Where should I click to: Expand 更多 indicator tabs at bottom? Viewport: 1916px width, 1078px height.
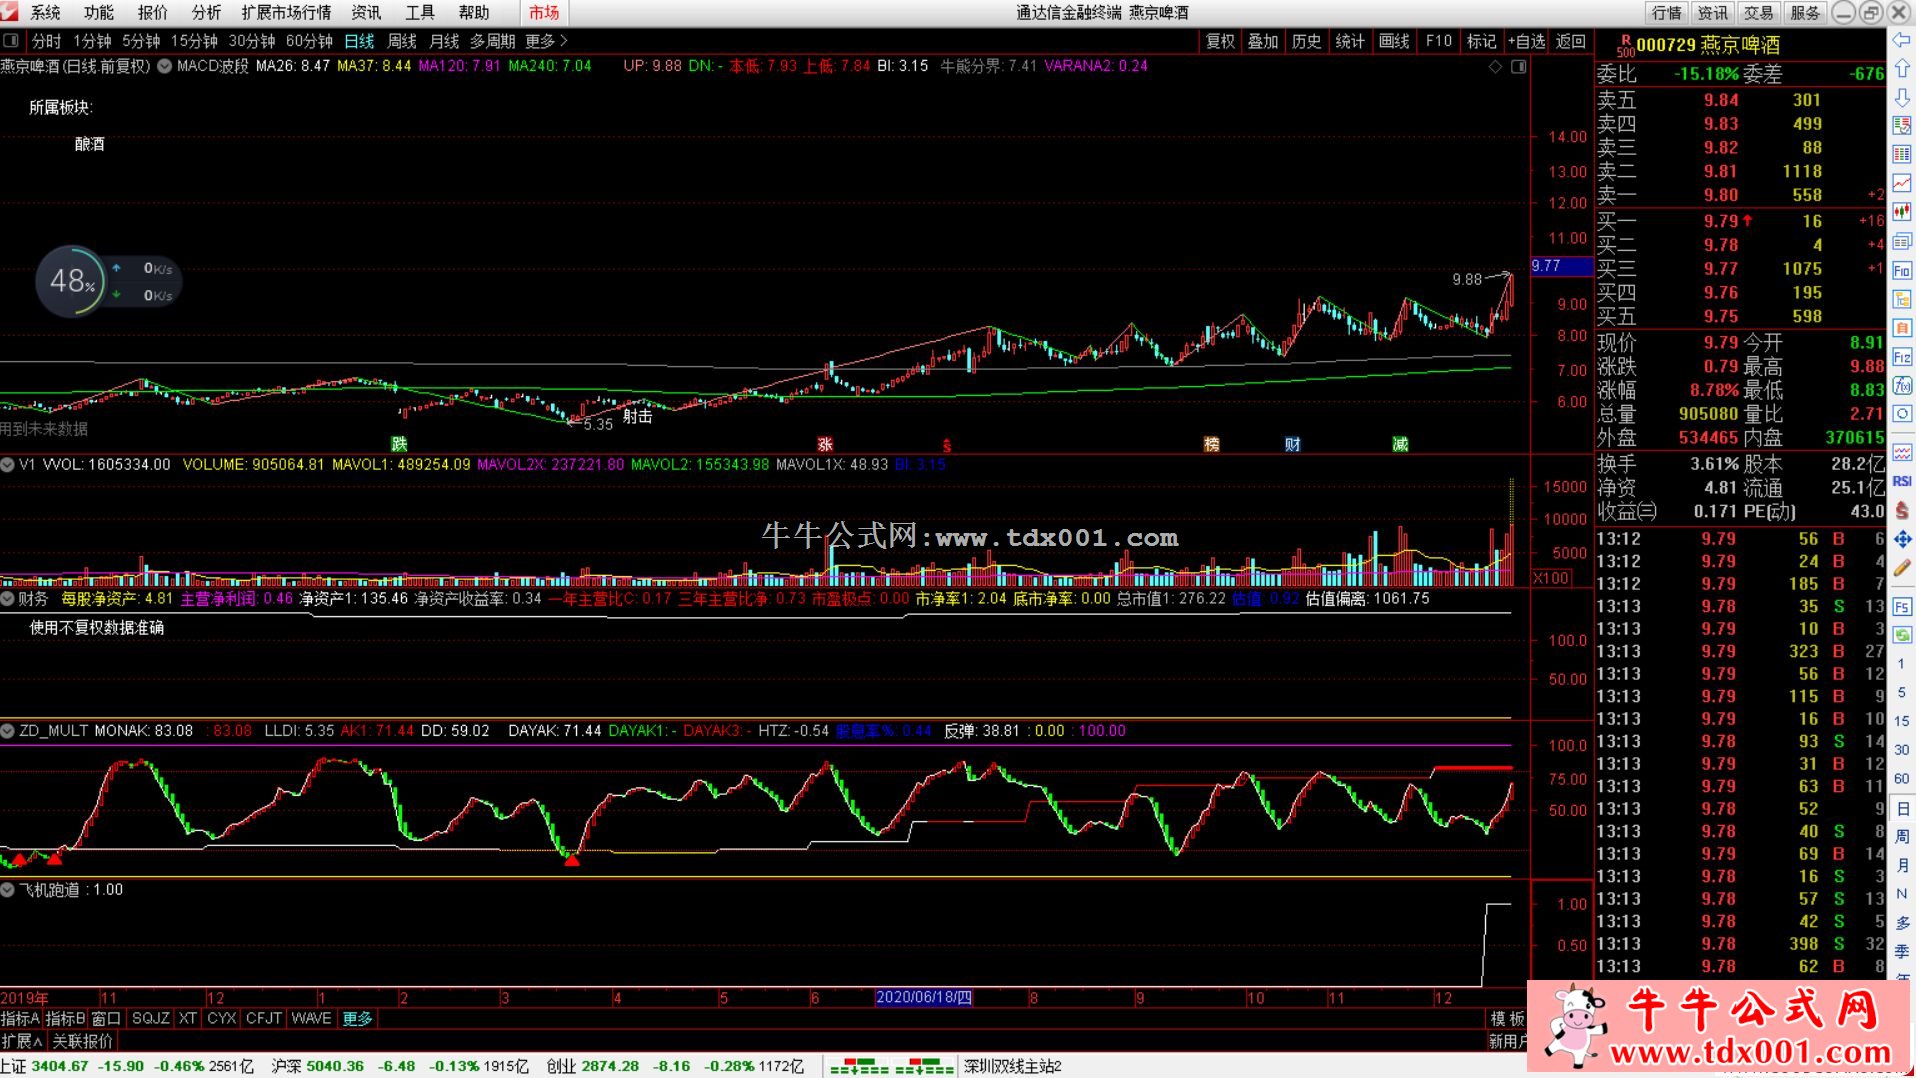pos(357,1019)
